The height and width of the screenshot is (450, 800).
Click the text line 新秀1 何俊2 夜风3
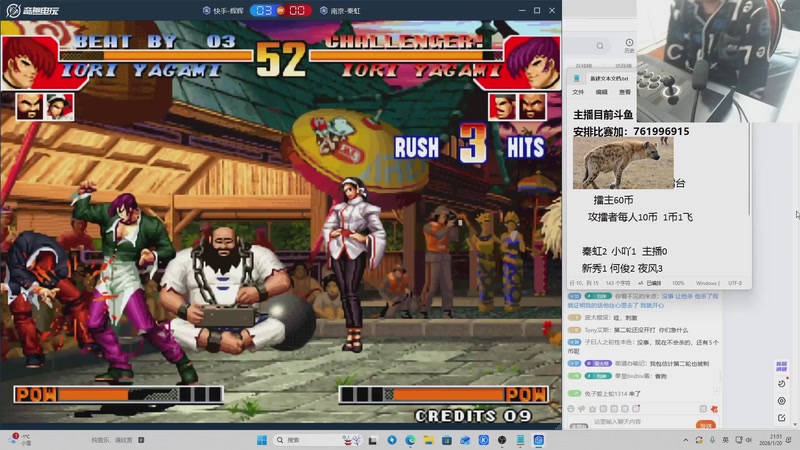pyautogui.click(x=622, y=268)
